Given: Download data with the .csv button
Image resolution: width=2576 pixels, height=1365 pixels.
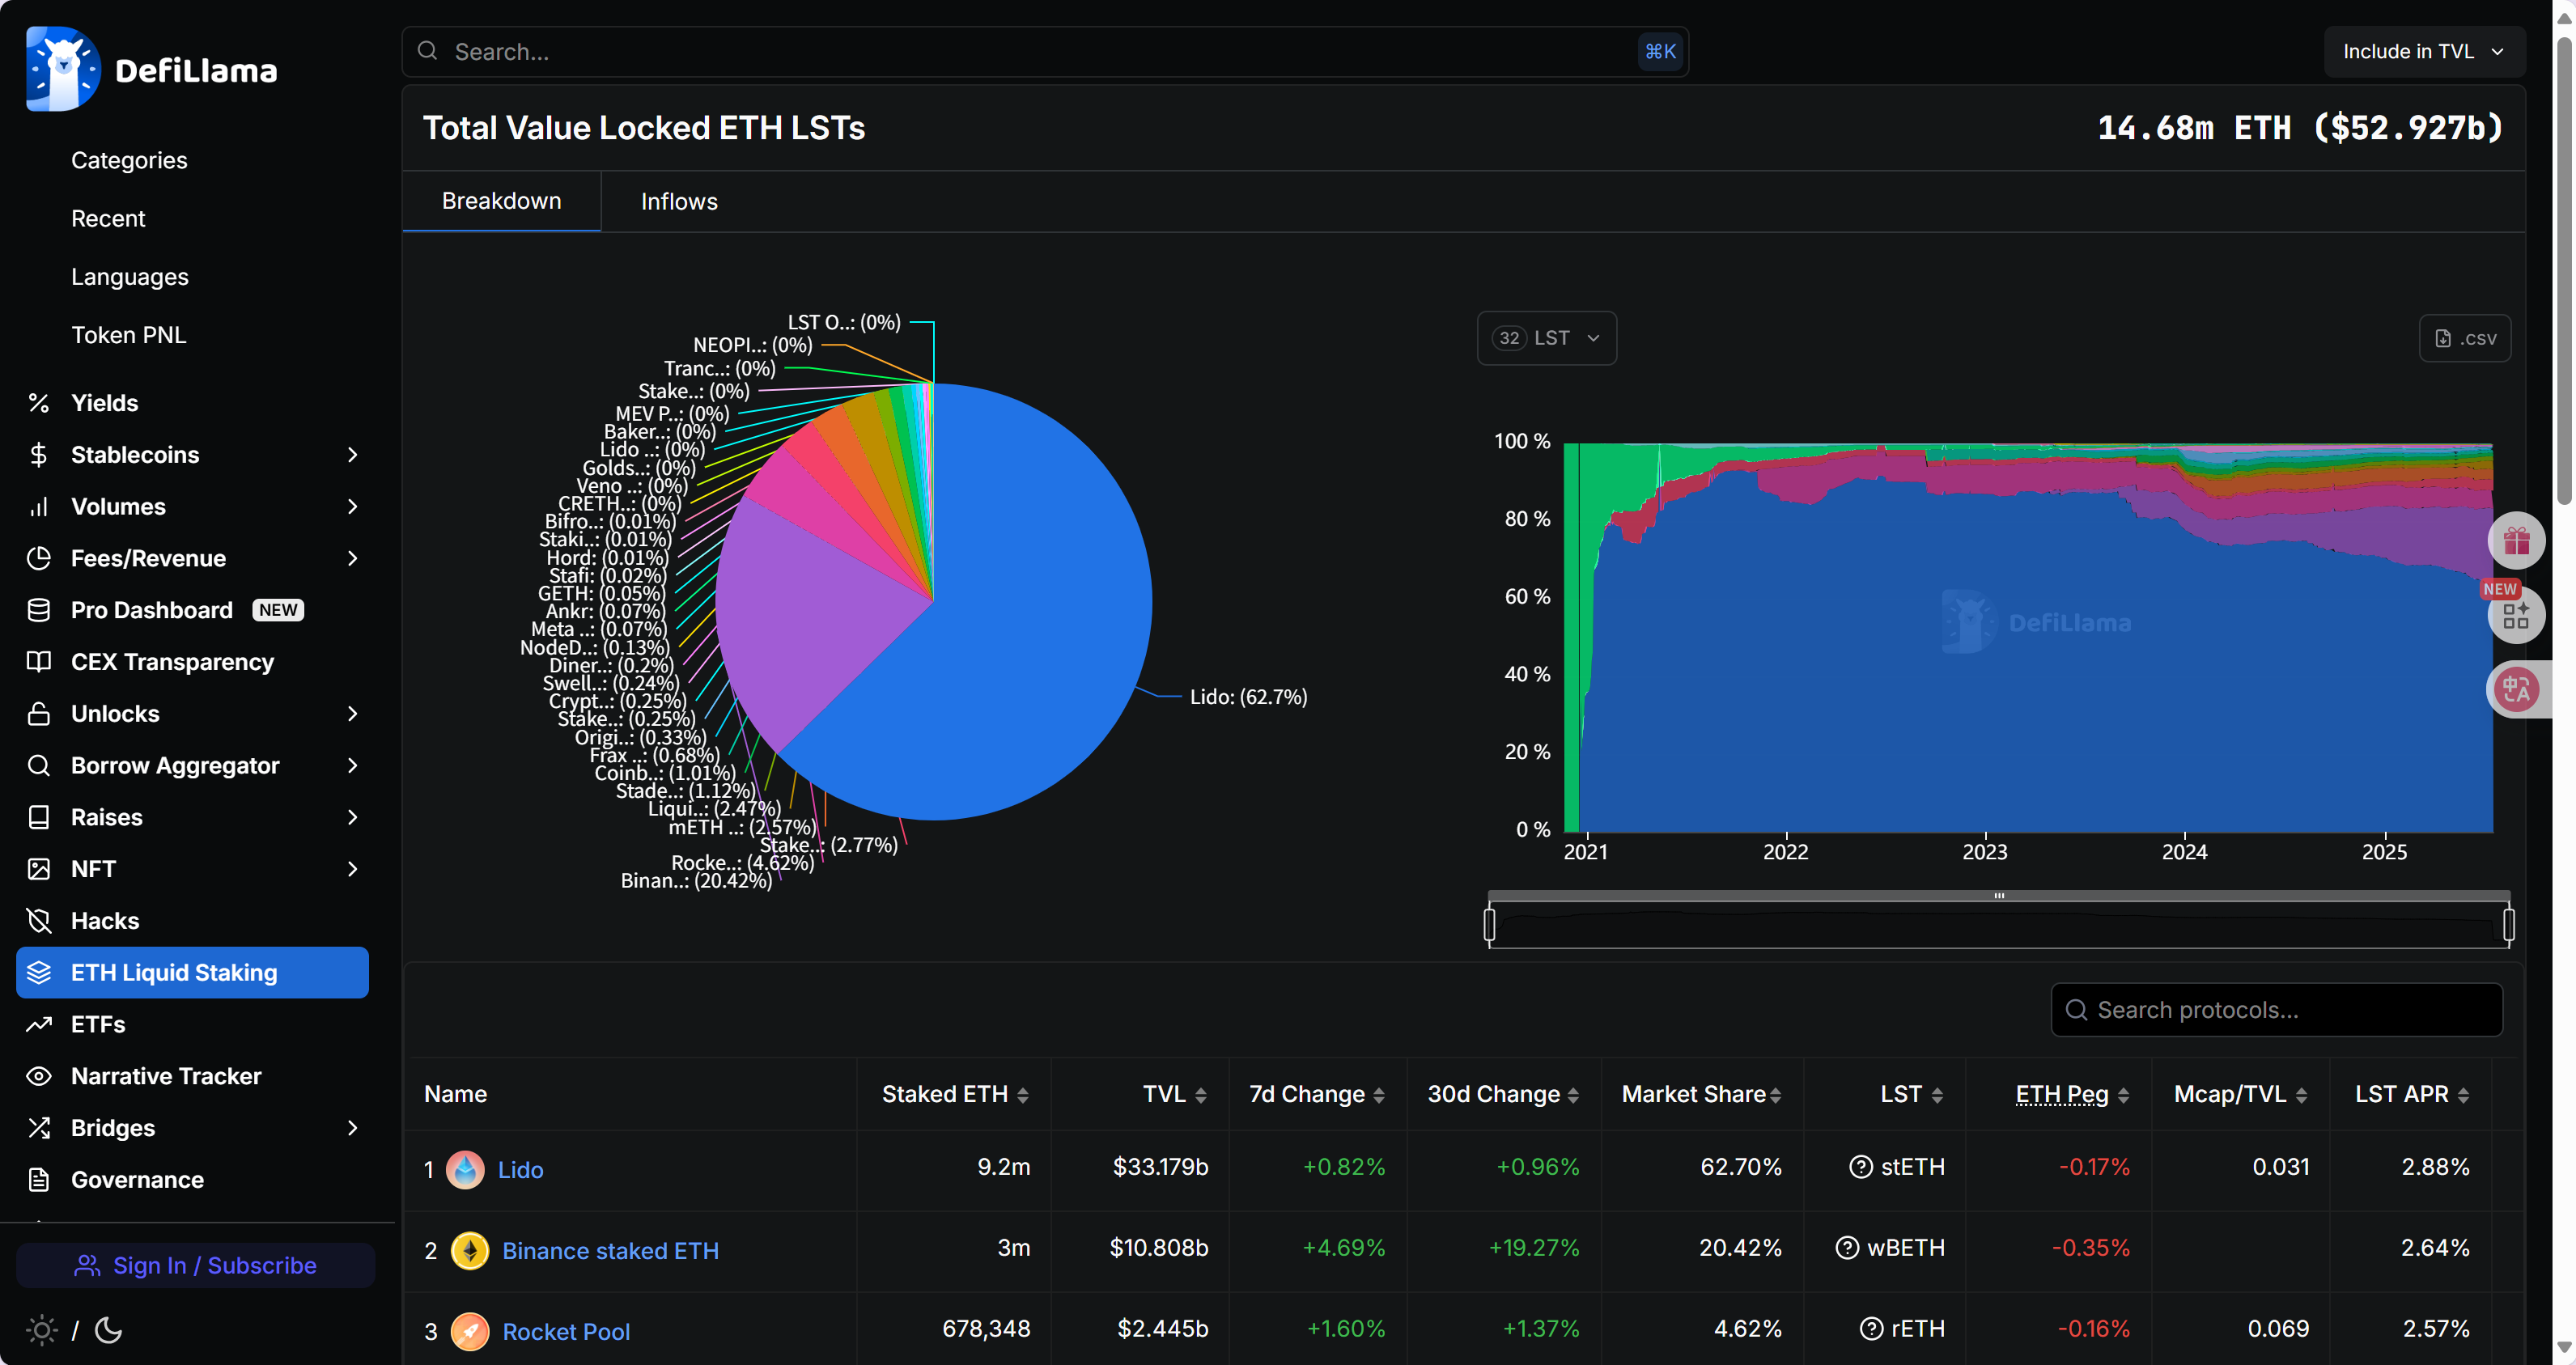Looking at the screenshot, I should 2465,338.
